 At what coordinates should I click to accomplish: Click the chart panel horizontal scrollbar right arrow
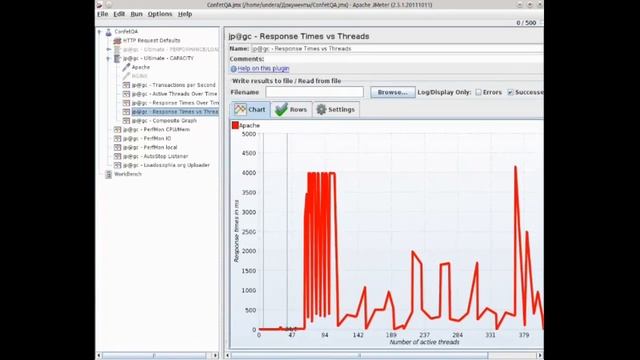click(x=540, y=356)
